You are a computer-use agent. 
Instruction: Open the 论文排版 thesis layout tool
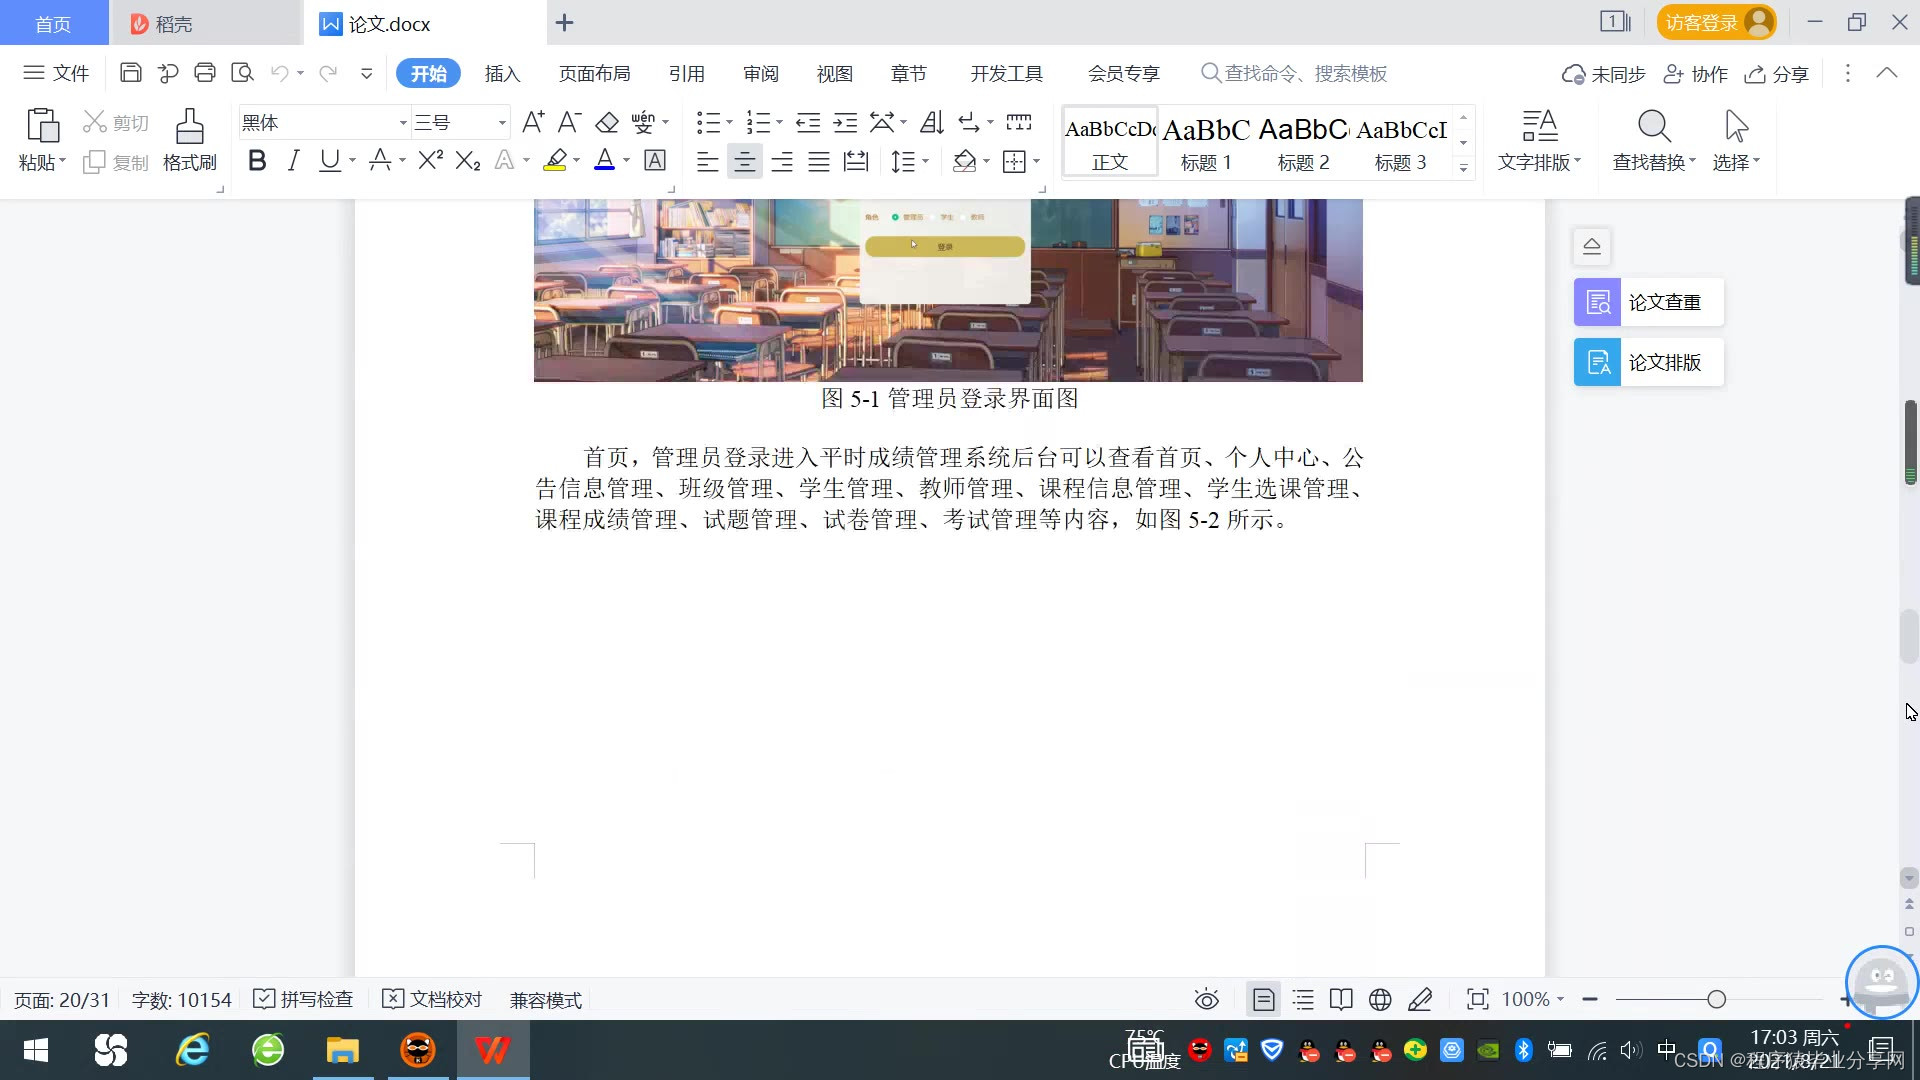click(x=1649, y=362)
